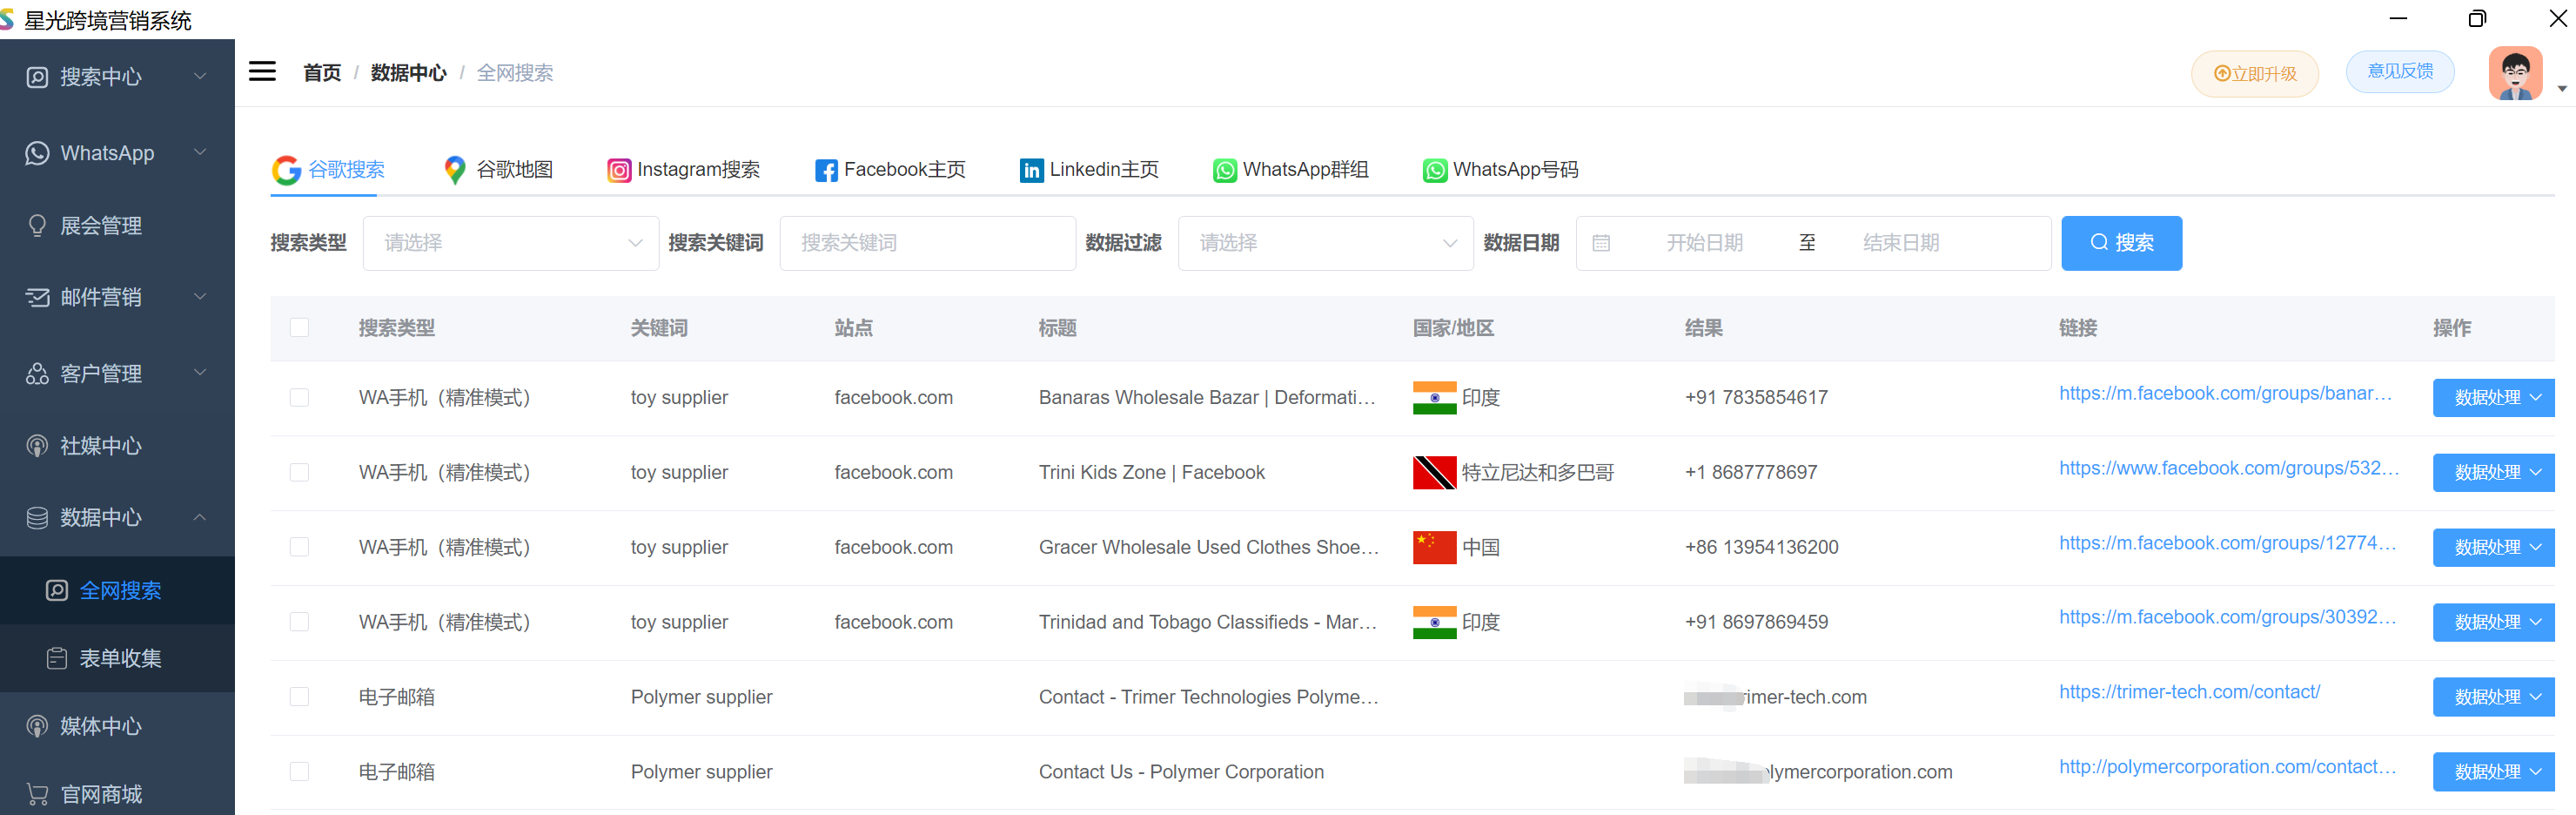The height and width of the screenshot is (815, 2576).
Task: Click the 展会管理 lightbulb icon
Action: pos(37,226)
